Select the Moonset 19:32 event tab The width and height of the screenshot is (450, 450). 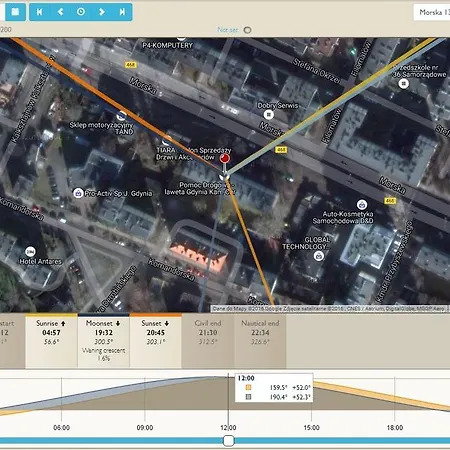coord(104,340)
